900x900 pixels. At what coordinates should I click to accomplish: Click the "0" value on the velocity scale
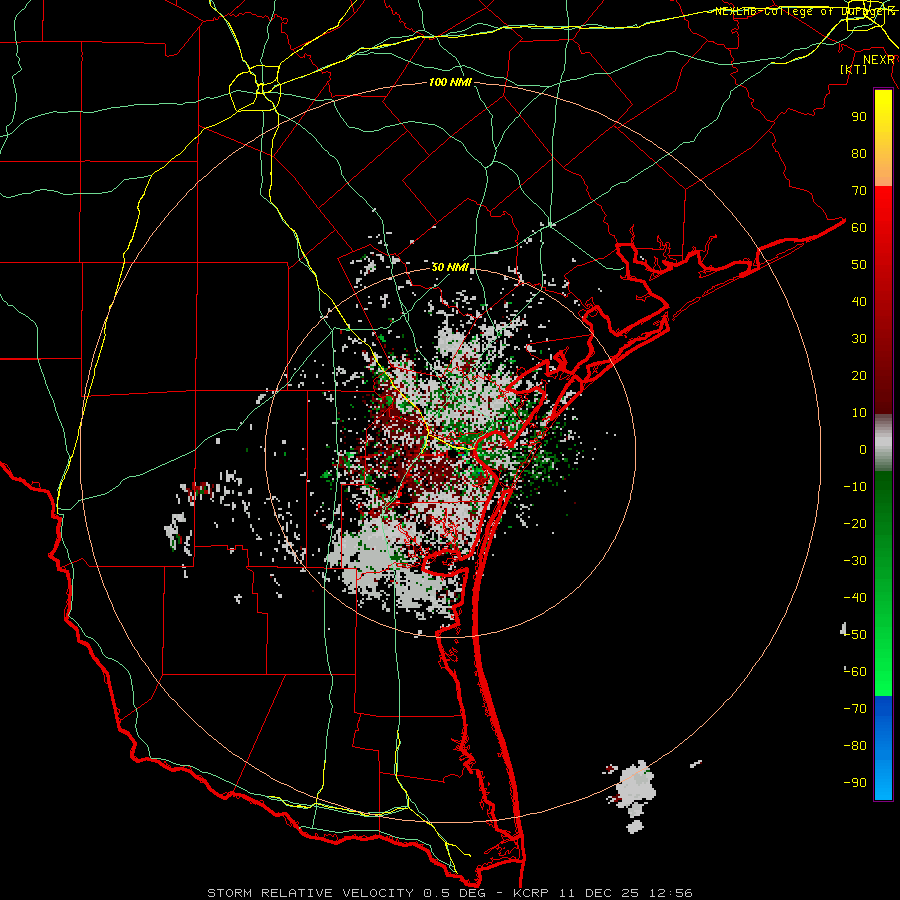click(x=863, y=450)
